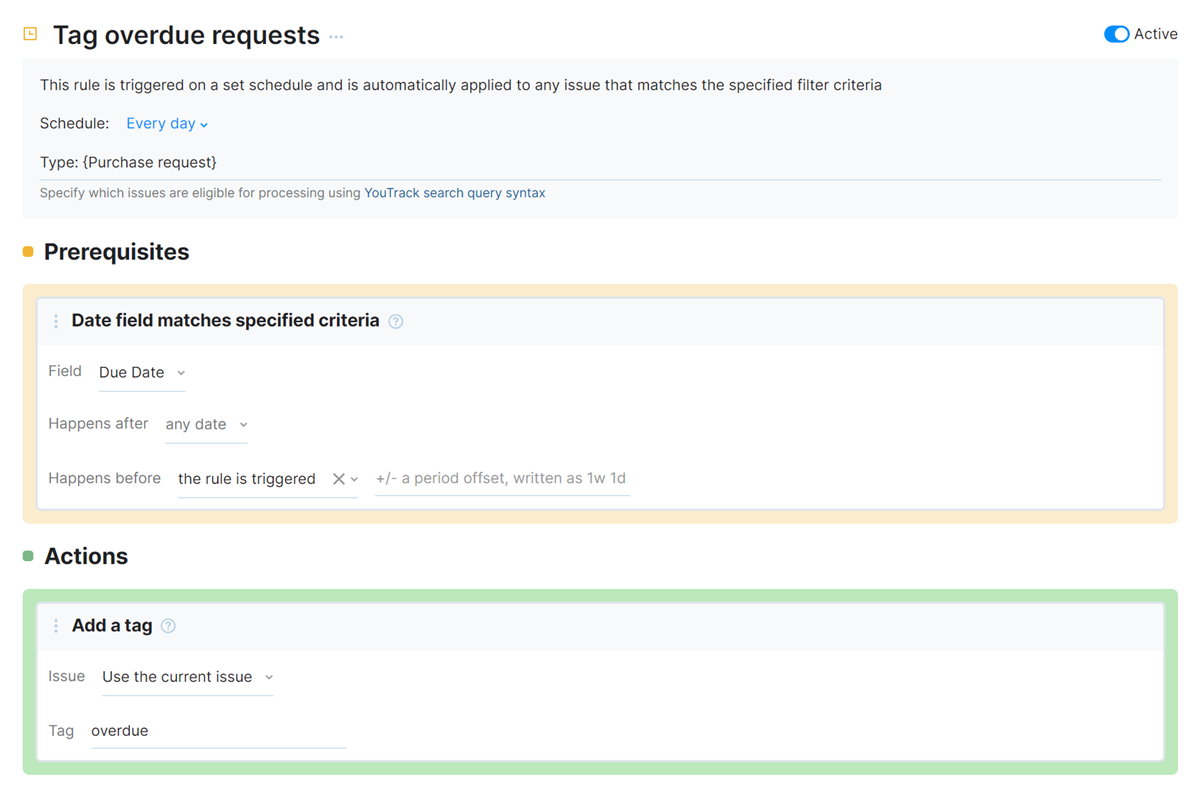Click the drag handle on the Add a tag block
Viewport: 1200px width, 789px height.
(x=57, y=625)
